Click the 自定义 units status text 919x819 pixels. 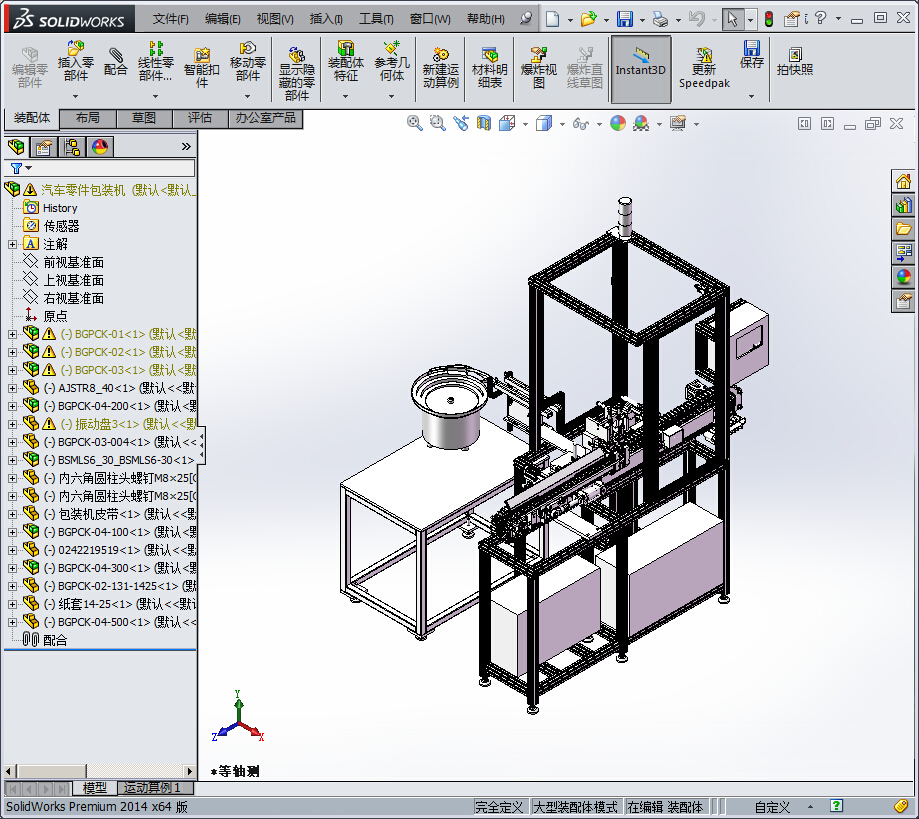pos(772,807)
